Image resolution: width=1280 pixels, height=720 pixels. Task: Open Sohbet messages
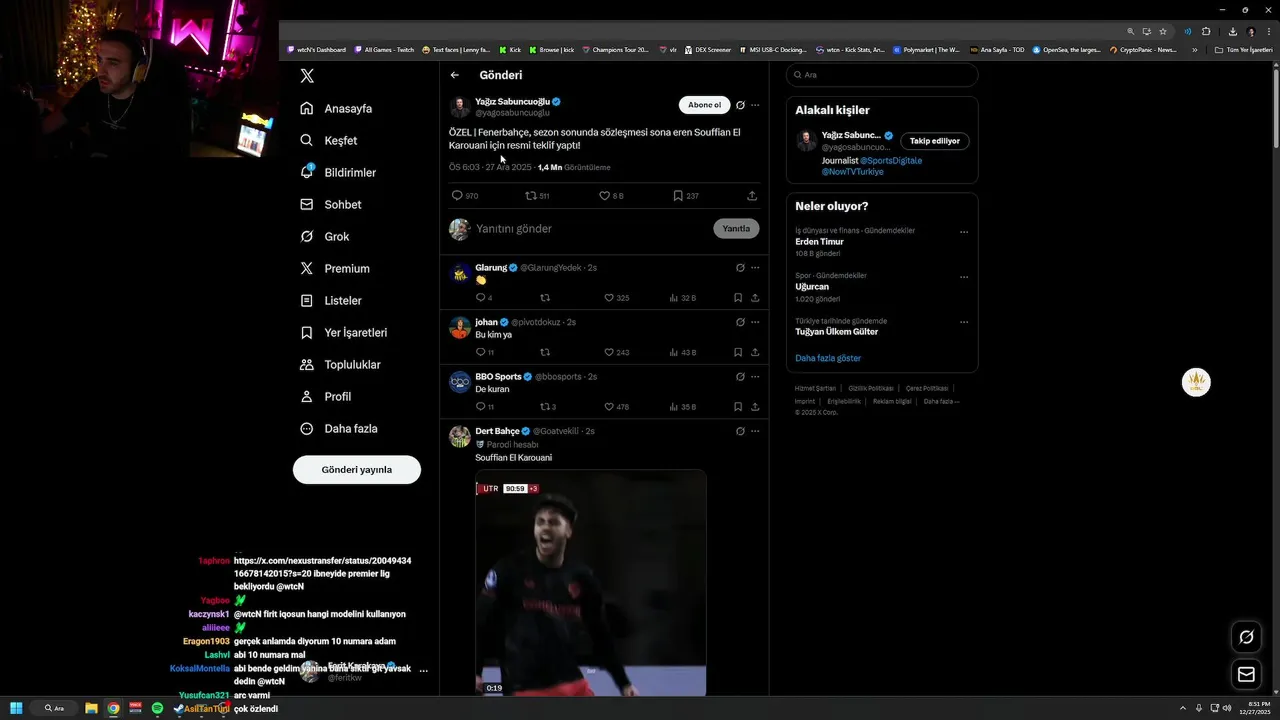click(x=331, y=204)
